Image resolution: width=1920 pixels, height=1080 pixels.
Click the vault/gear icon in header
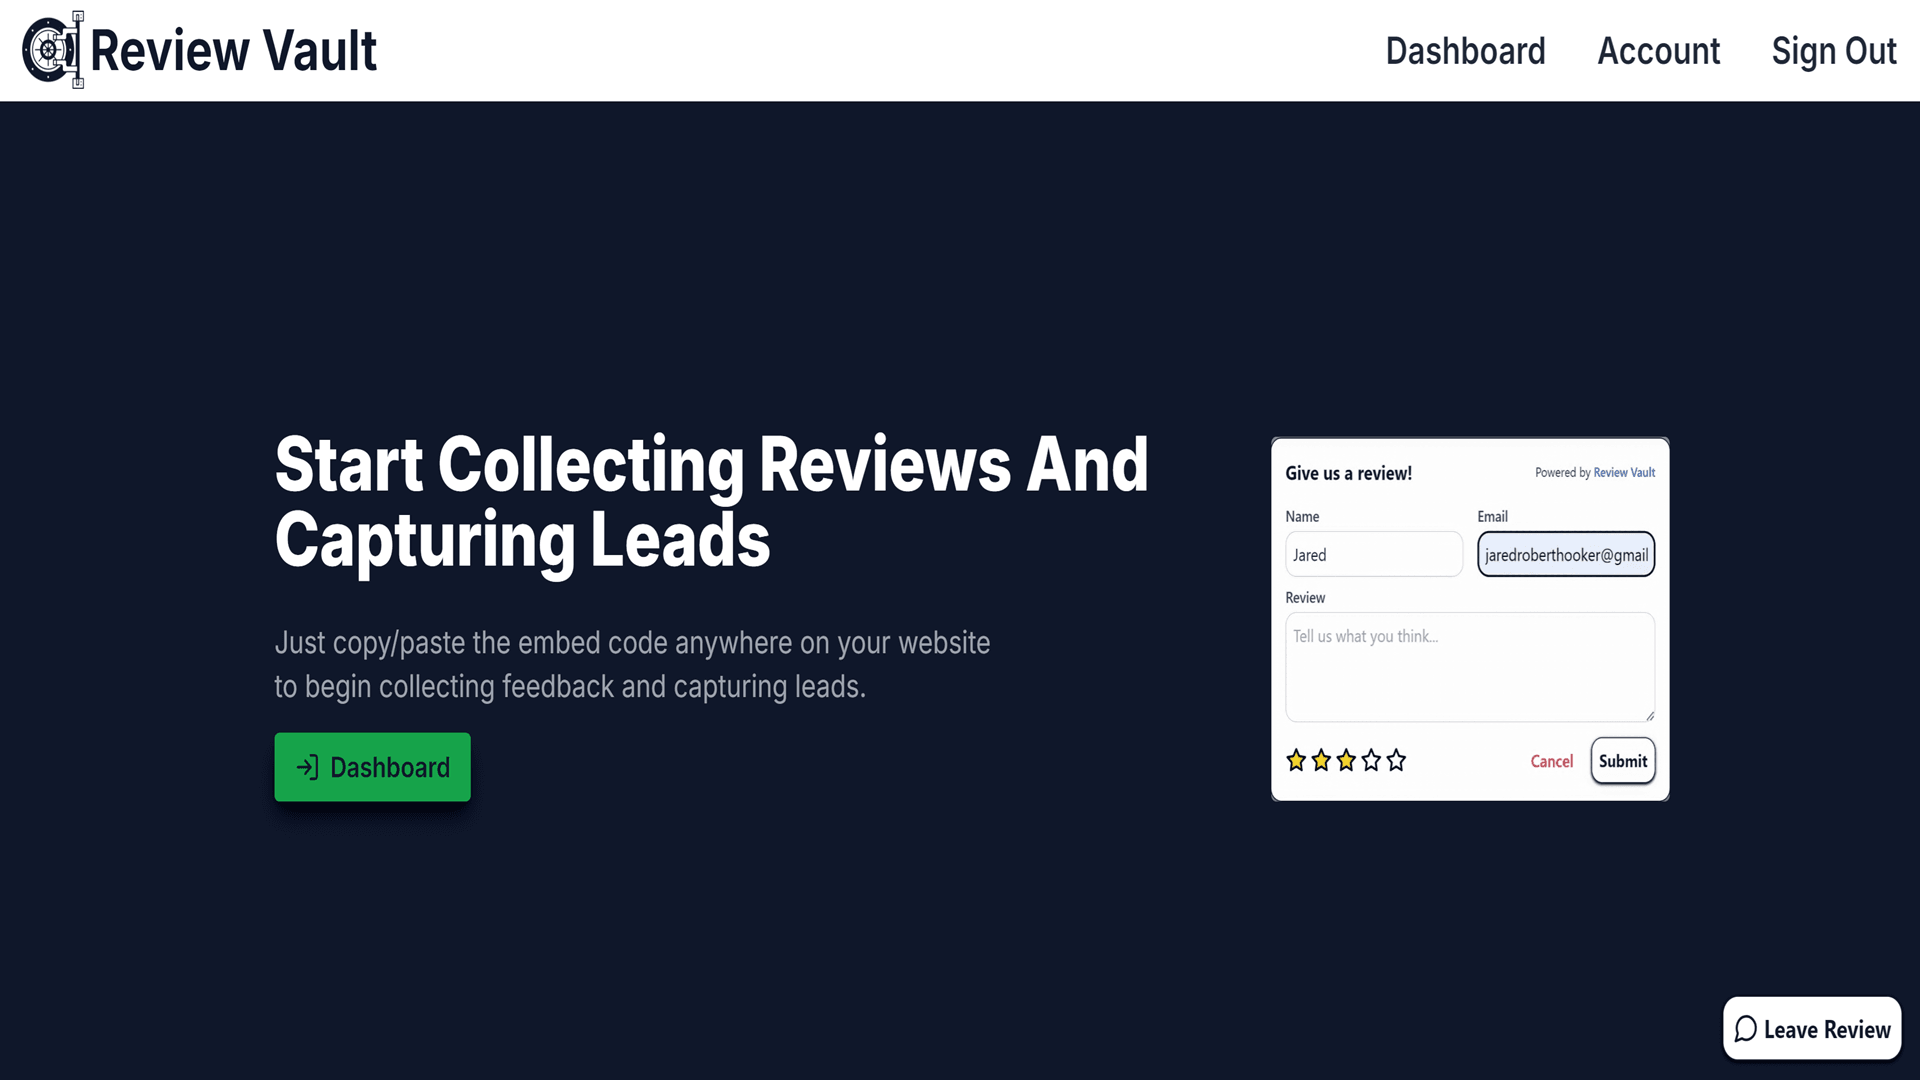(51, 50)
